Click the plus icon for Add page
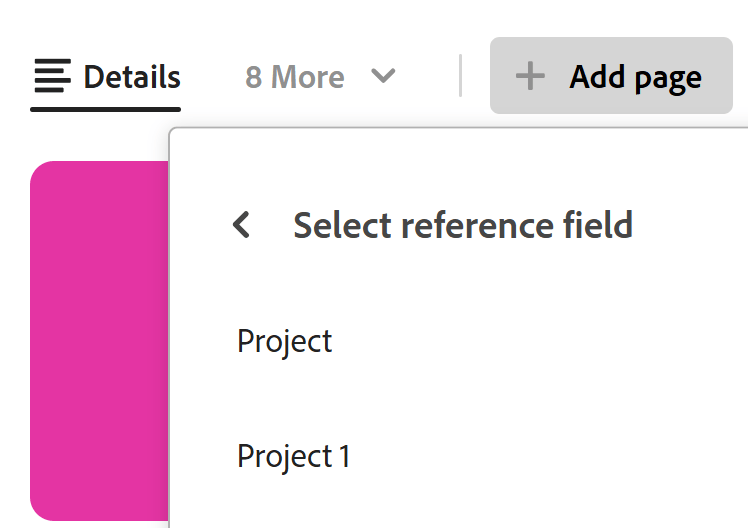 [530, 76]
